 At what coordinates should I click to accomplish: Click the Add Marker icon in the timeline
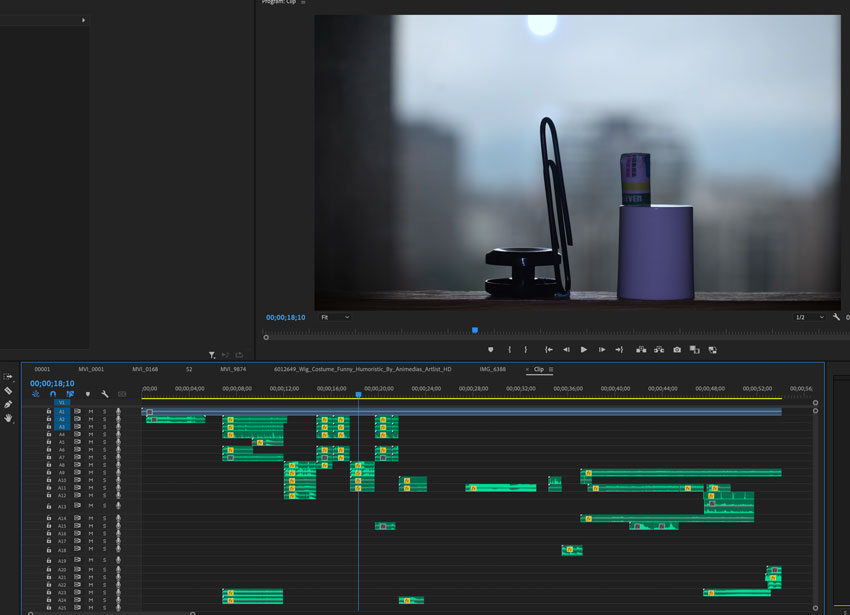87,394
